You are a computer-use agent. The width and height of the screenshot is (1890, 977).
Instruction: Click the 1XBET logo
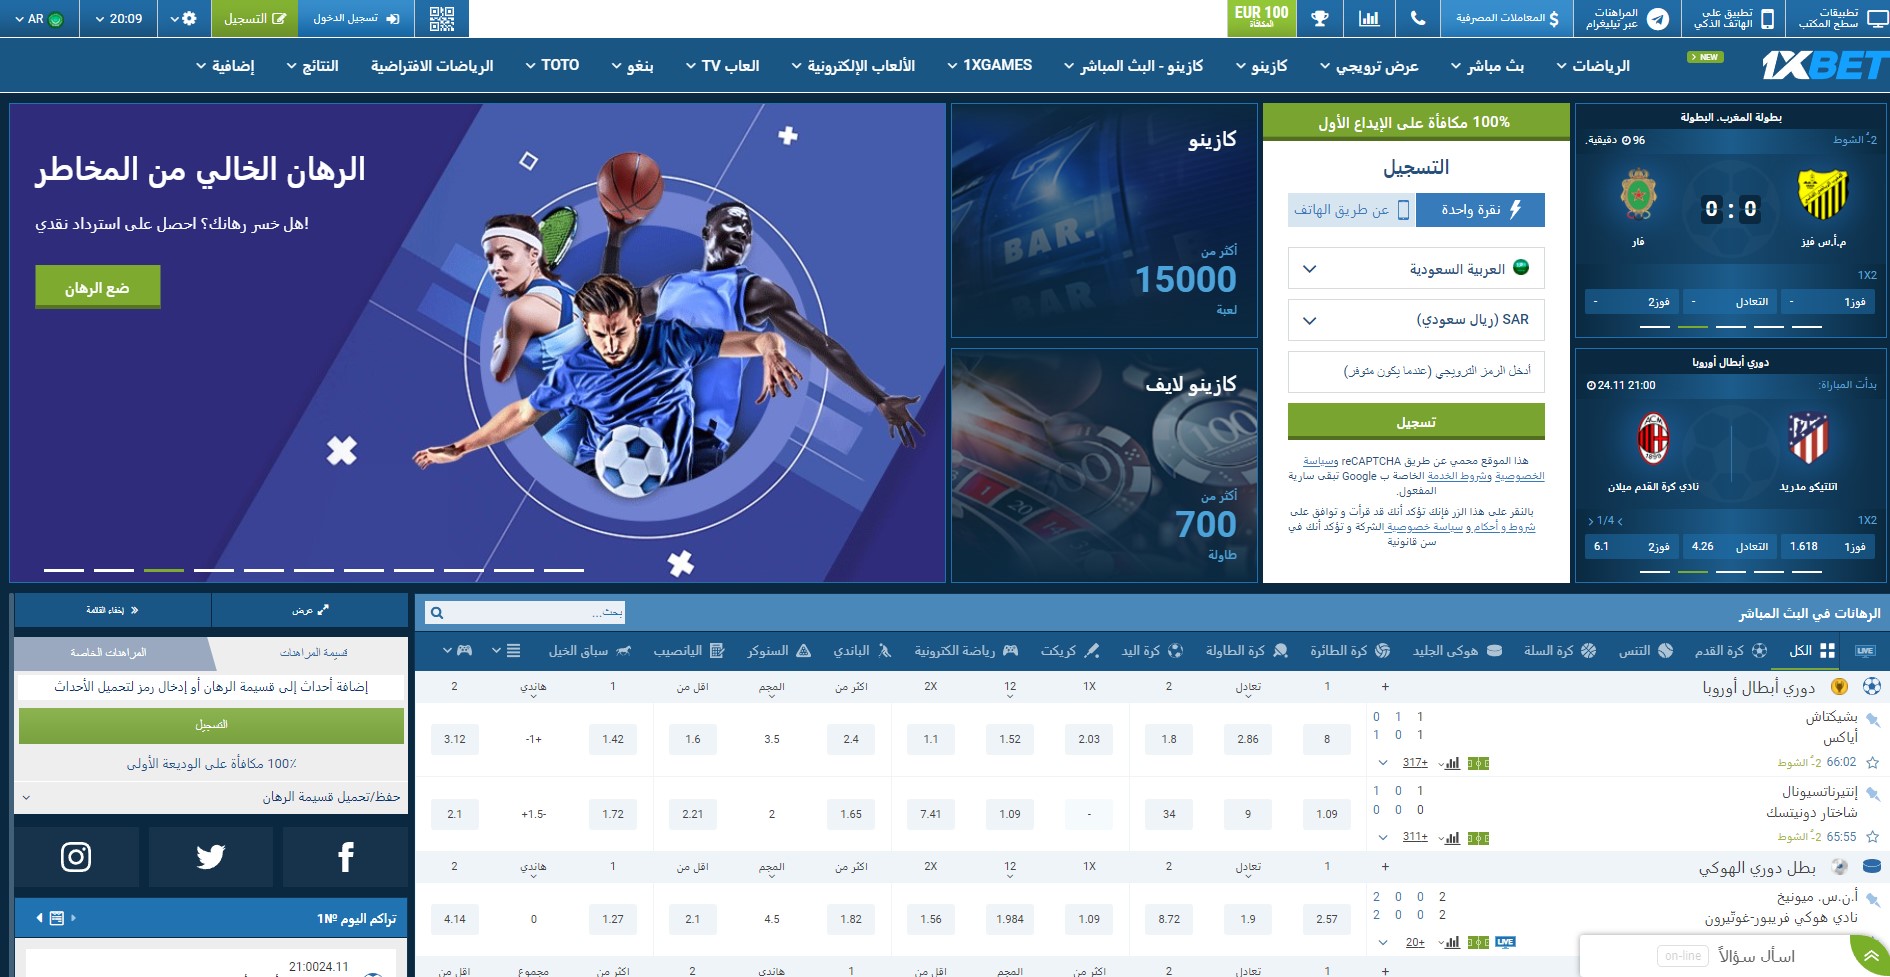point(1824,66)
